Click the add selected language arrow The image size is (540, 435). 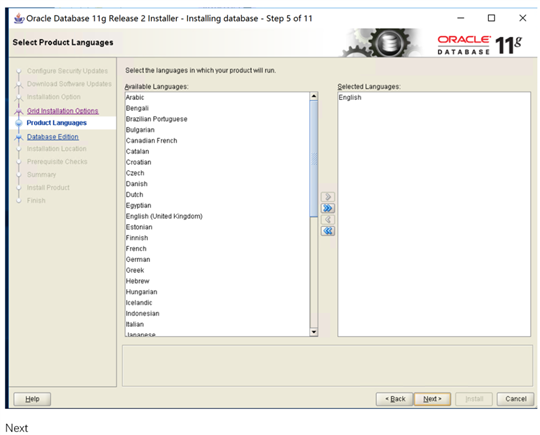pyautogui.click(x=328, y=197)
